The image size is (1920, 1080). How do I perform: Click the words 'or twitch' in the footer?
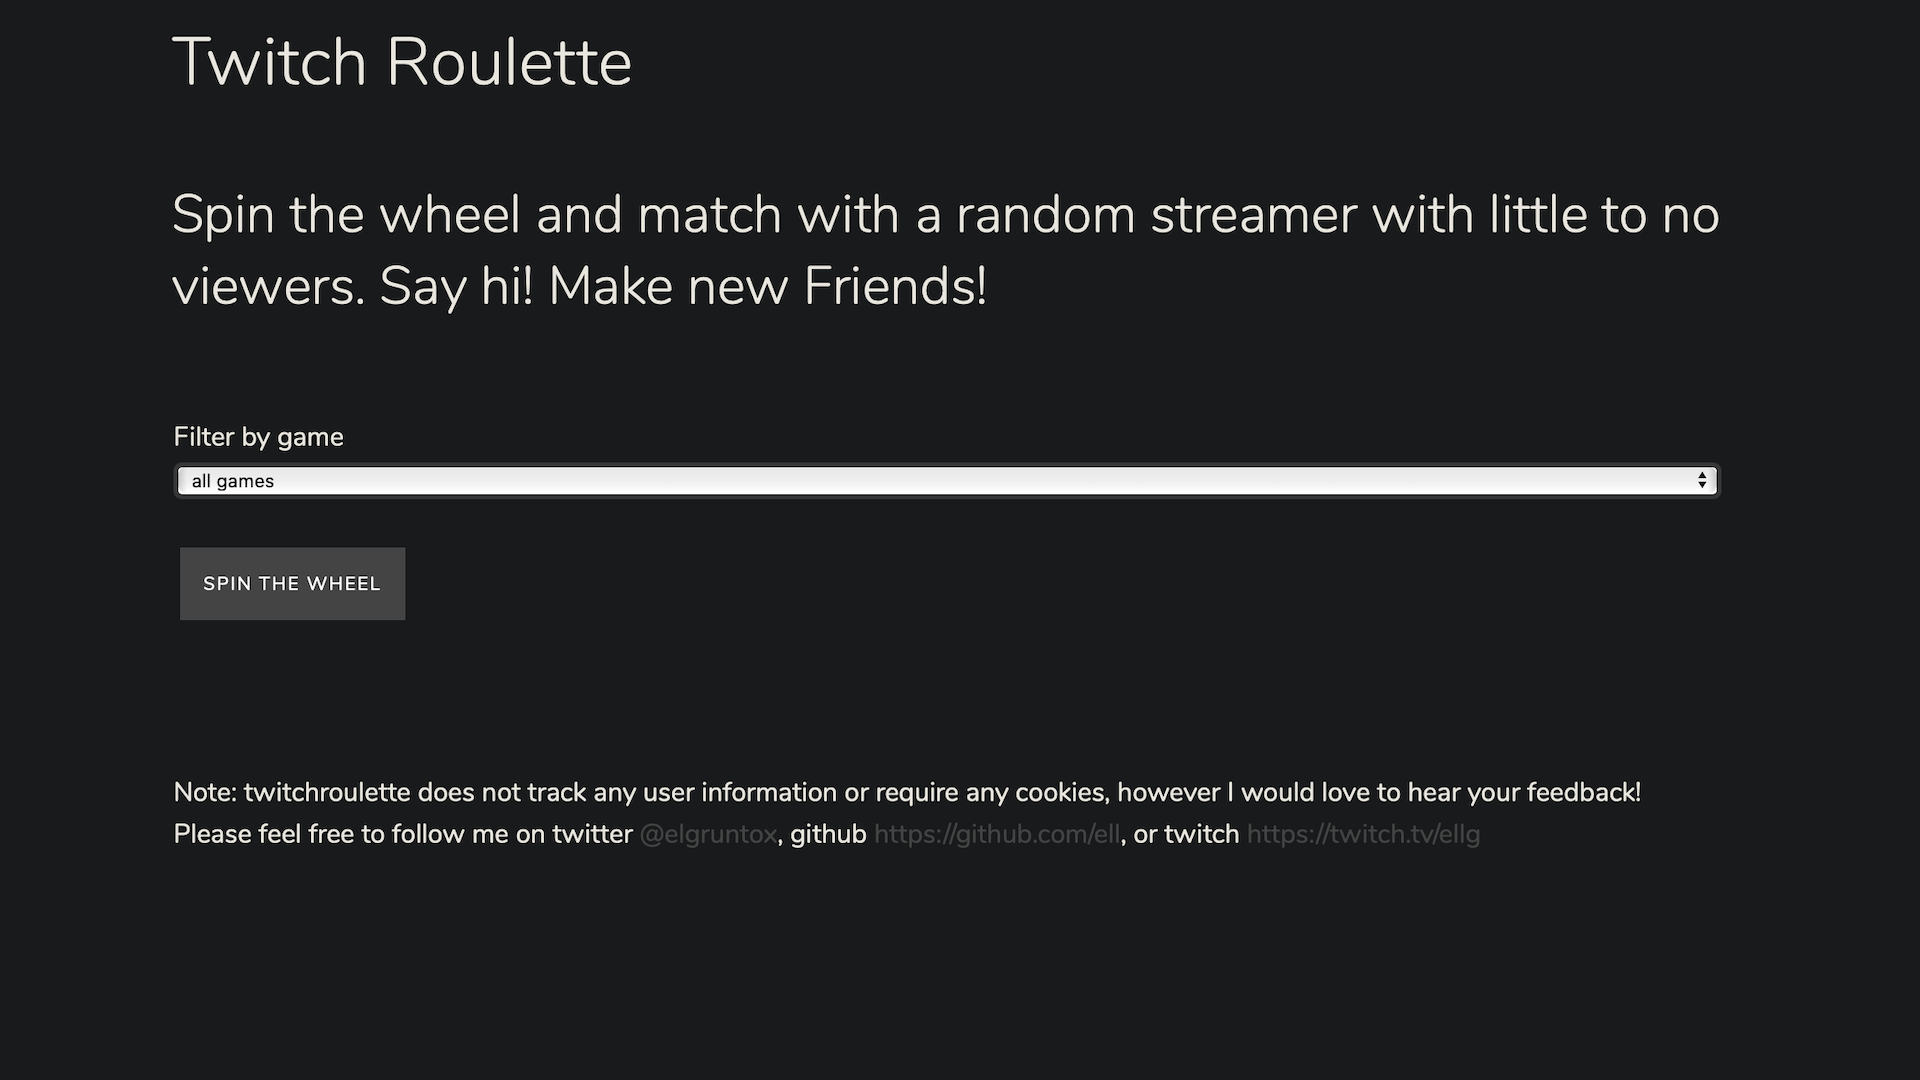click(1186, 834)
